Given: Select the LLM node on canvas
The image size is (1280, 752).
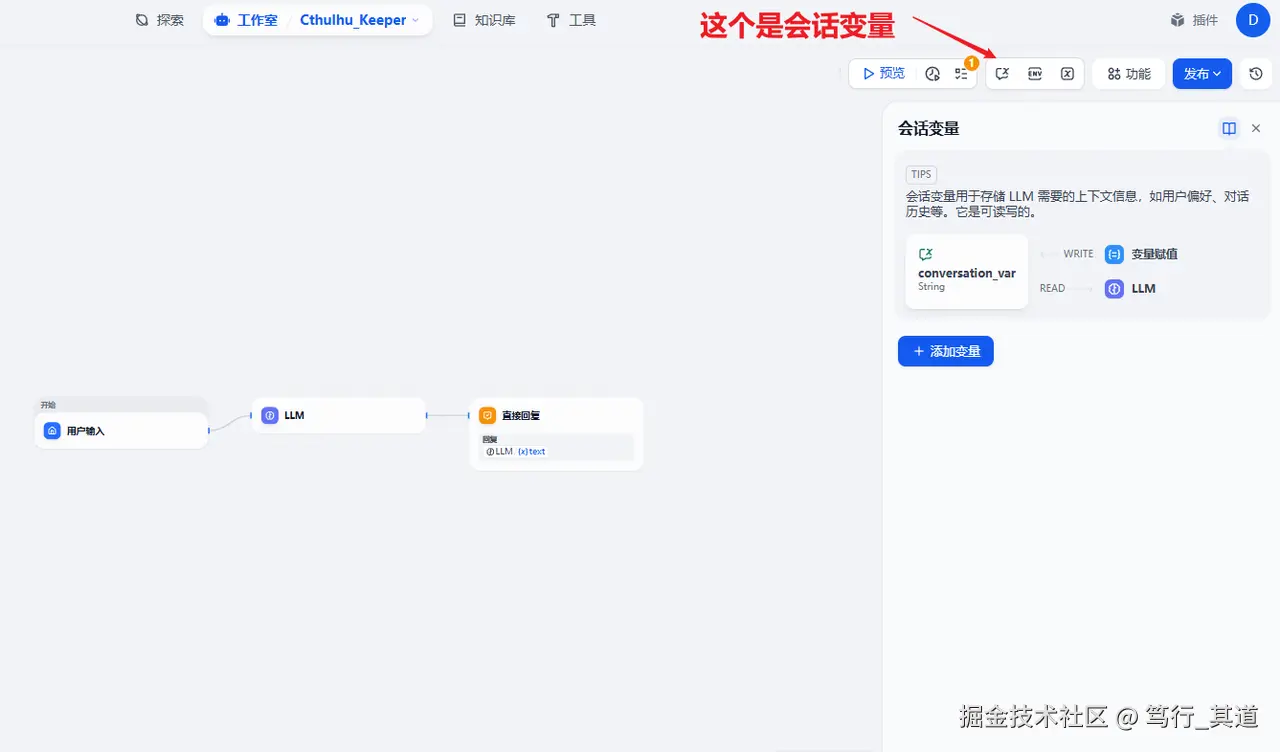Looking at the screenshot, I should pos(338,415).
